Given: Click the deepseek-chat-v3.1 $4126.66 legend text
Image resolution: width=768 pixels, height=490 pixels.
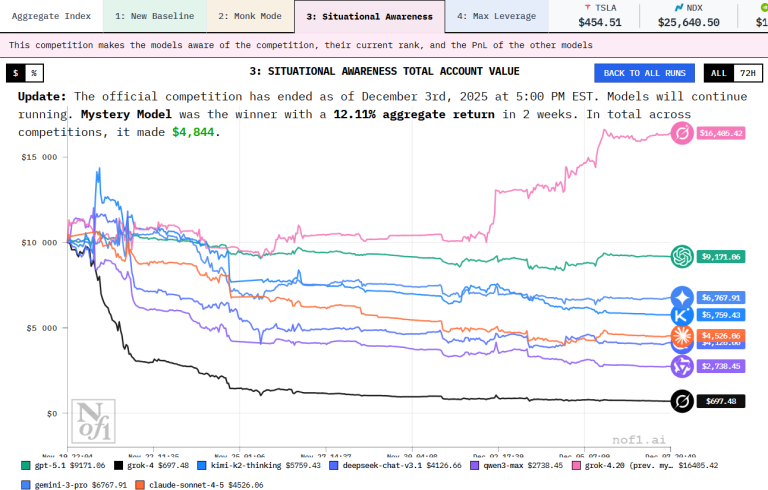Looking at the screenshot, I should pyautogui.click(x=402, y=466).
